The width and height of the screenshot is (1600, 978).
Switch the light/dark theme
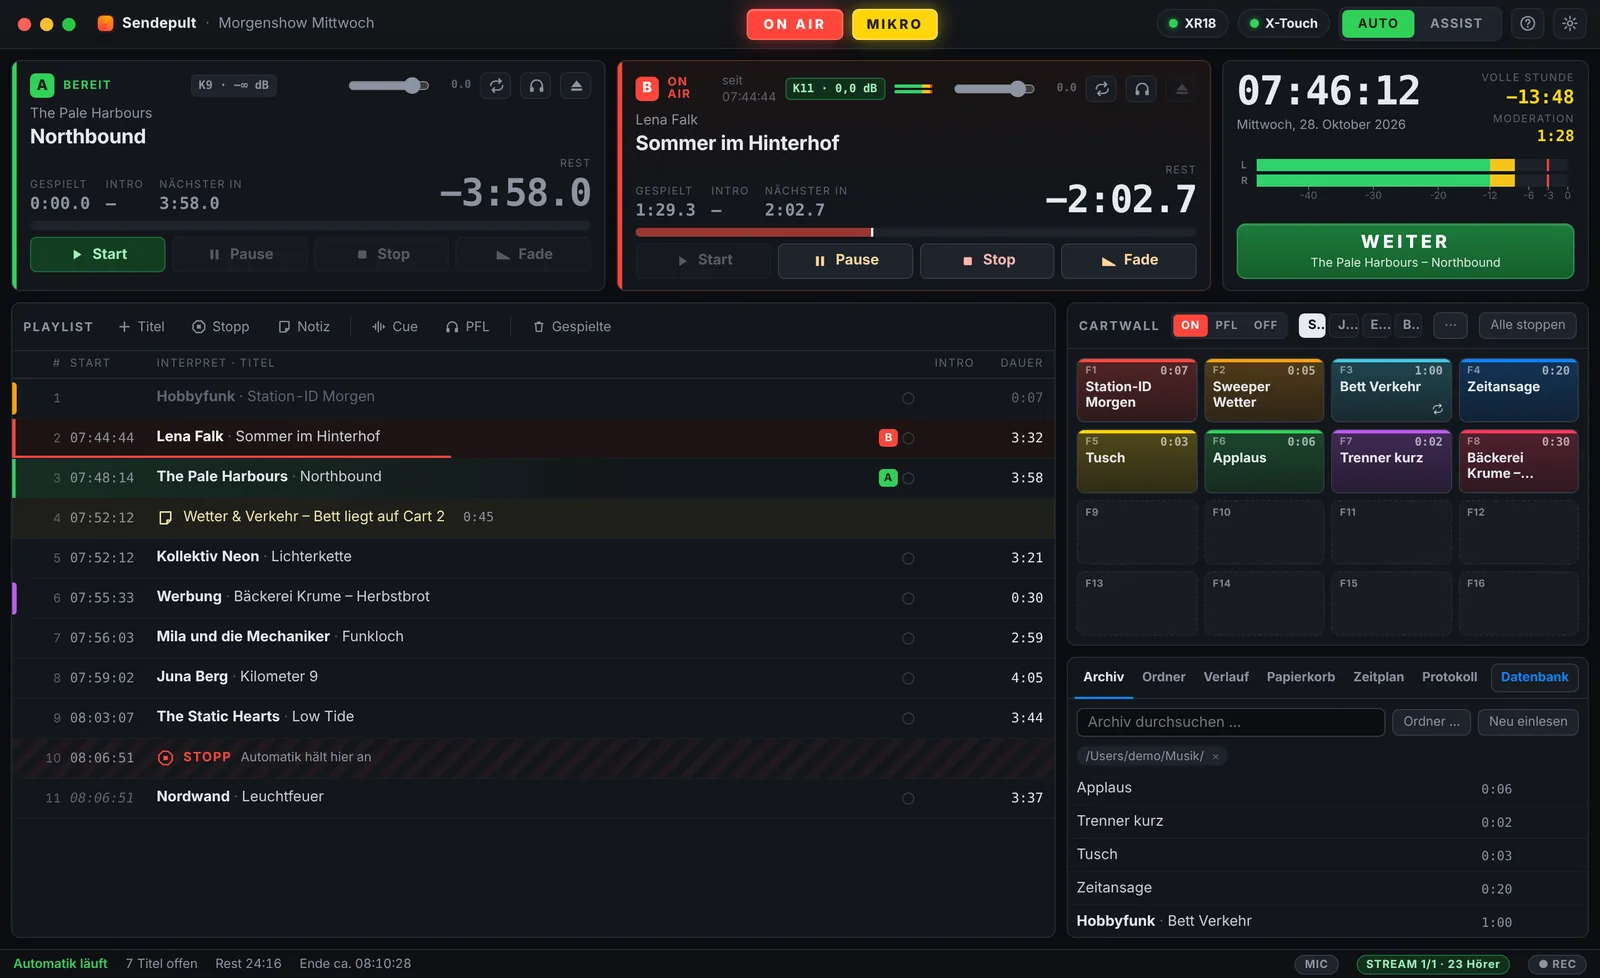pyautogui.click(x=1570, y=24)
